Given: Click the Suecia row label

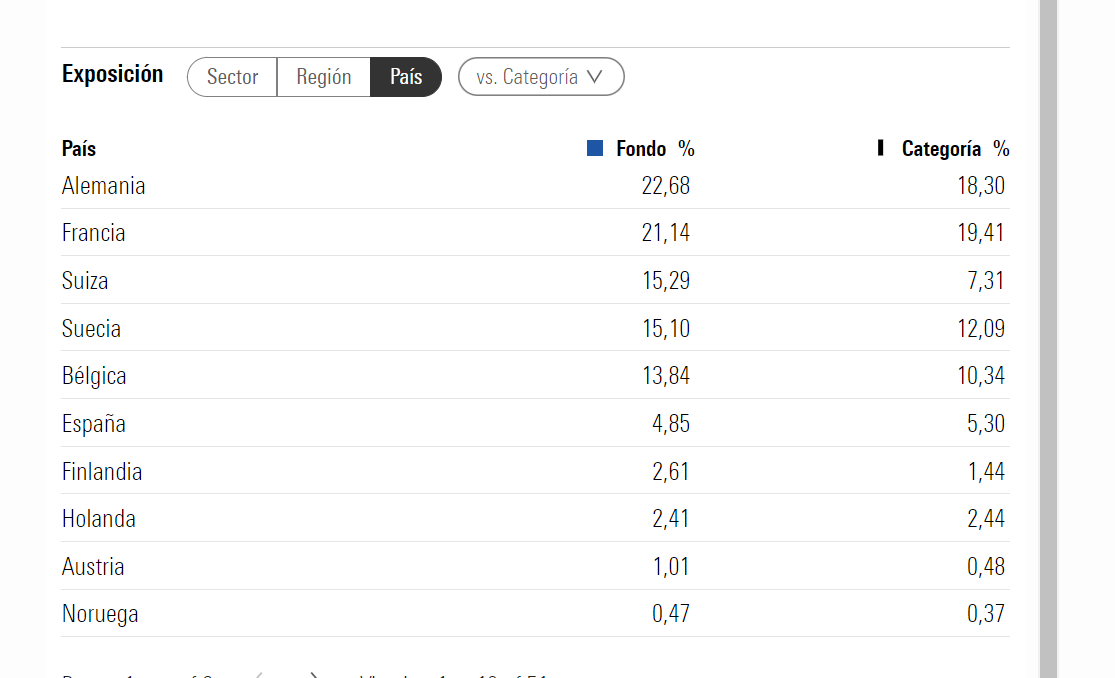Looking at the screenshot, I should 91,329.
